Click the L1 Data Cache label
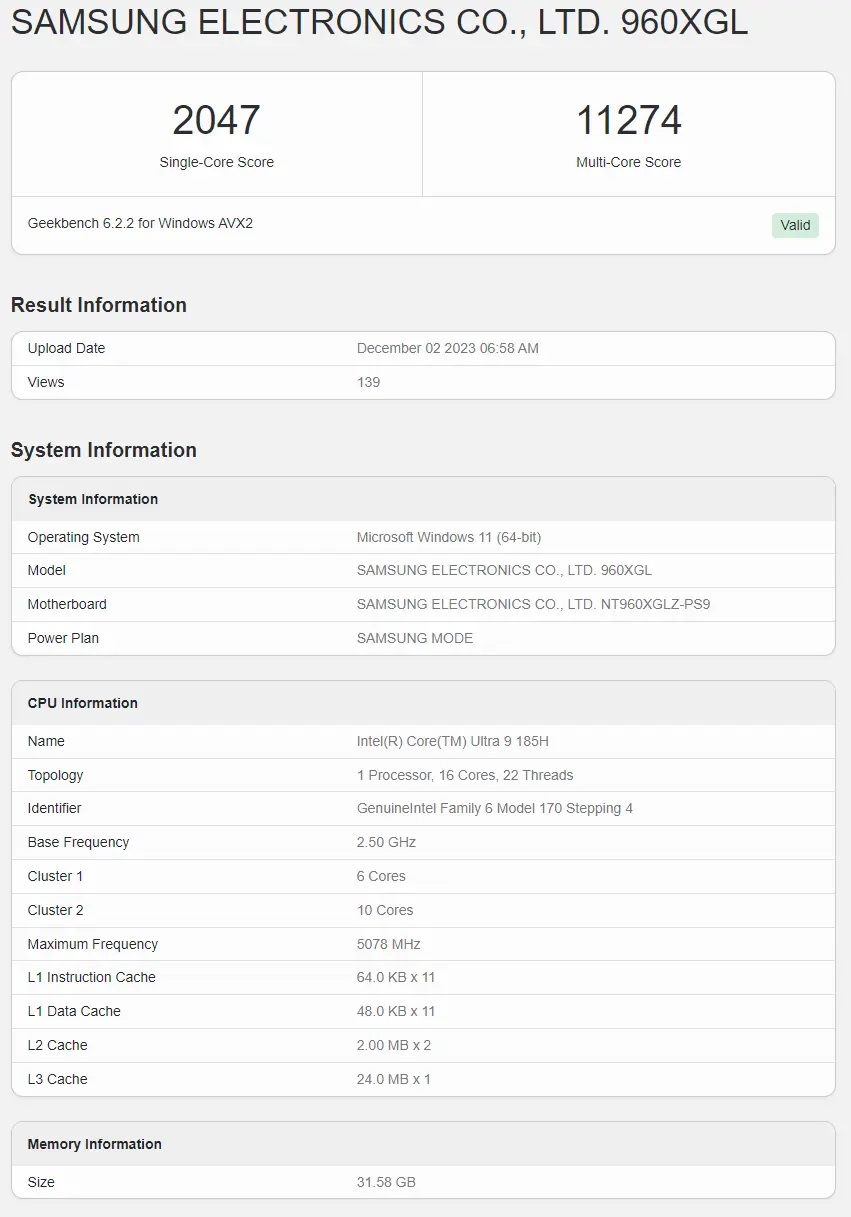Image resolution: width=851 pixels, height=1217 pixels. tap(74, 1011)
